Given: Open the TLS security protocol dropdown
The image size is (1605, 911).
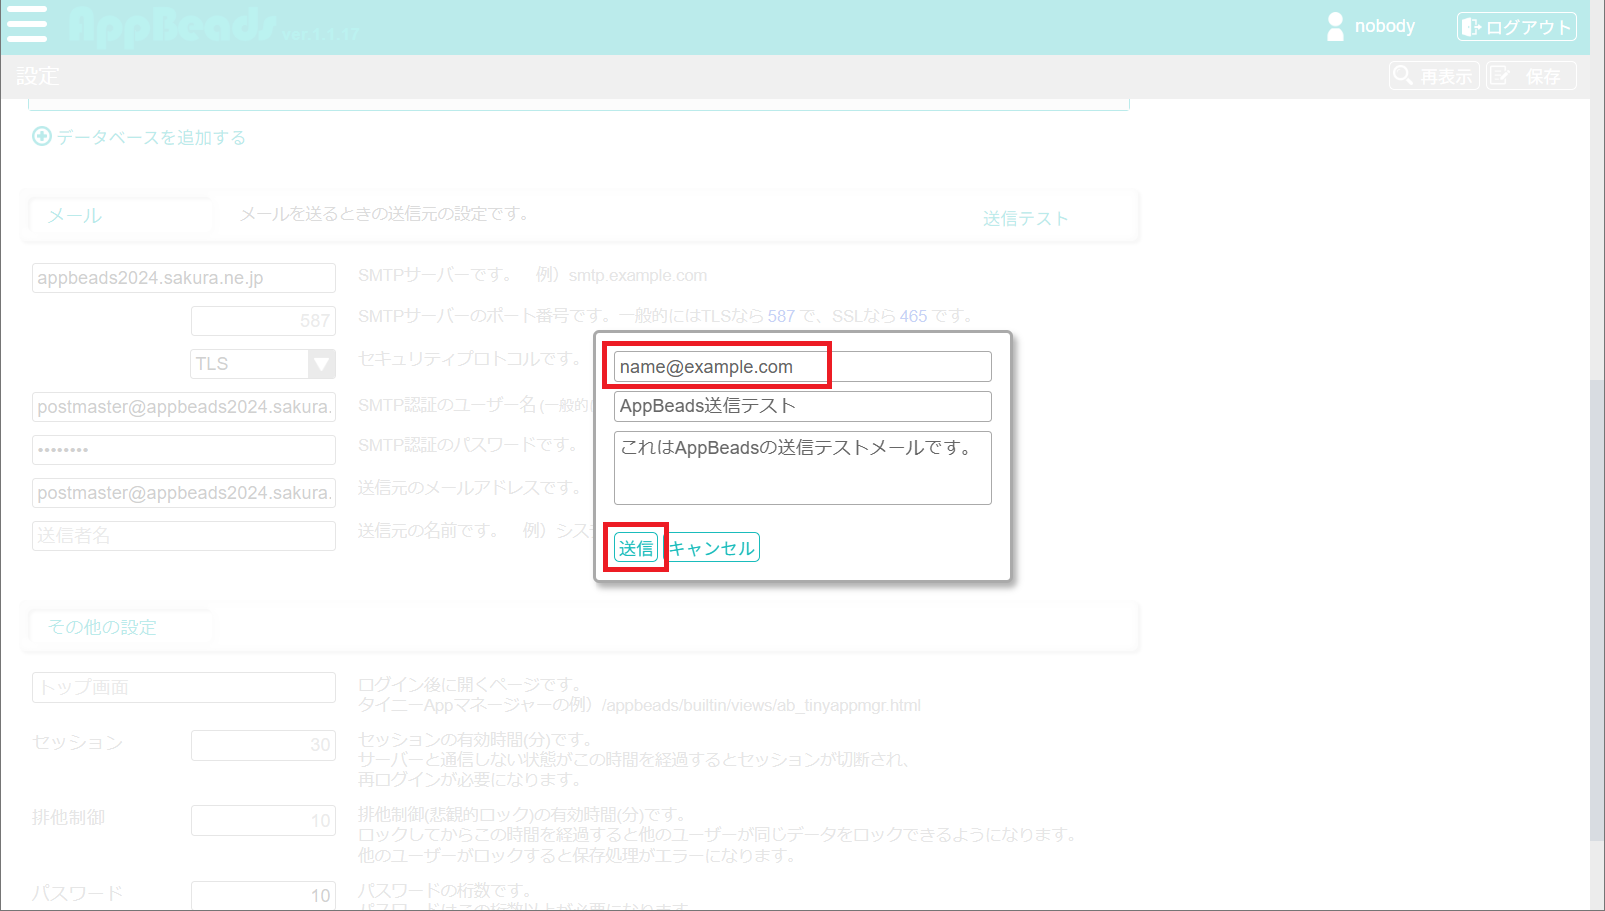Looking at the screenshot, I should tap(263, 364).
